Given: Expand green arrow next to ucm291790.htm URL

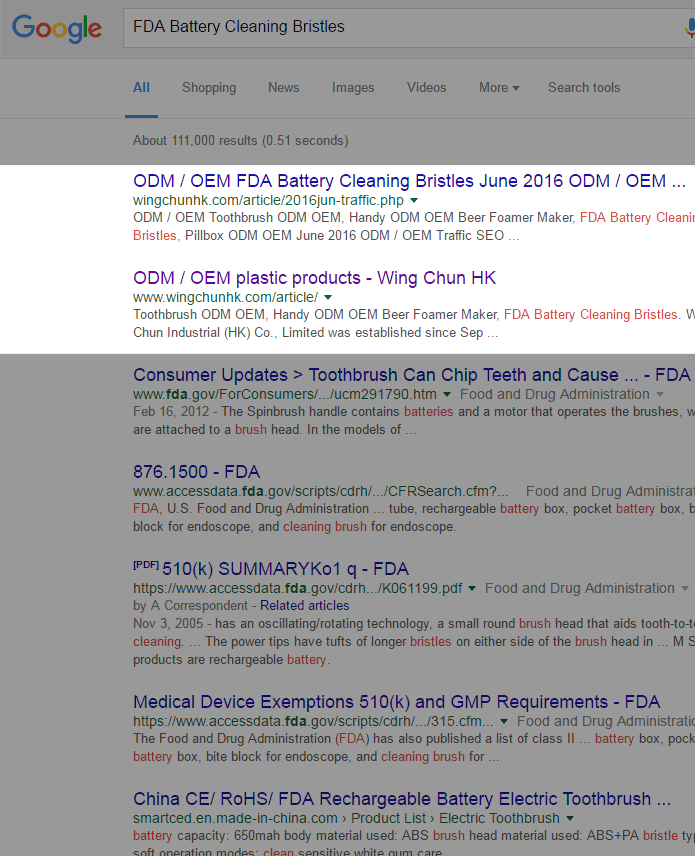Looking at the screenshot, I should point(447,394).
